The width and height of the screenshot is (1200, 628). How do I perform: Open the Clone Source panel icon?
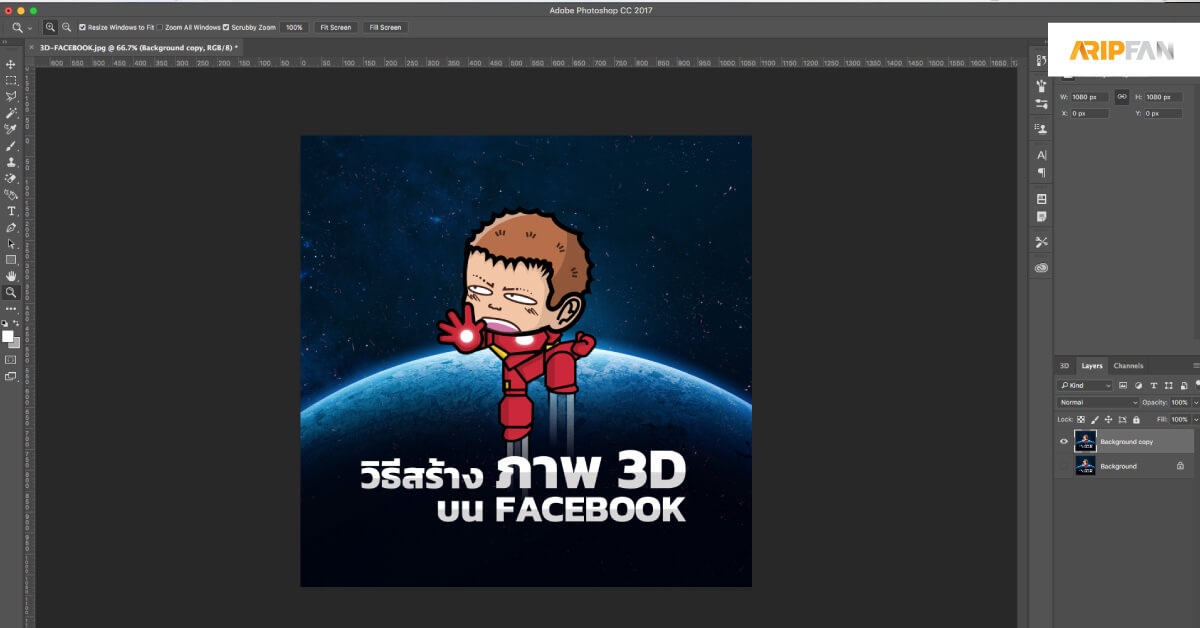(1041, 128)
